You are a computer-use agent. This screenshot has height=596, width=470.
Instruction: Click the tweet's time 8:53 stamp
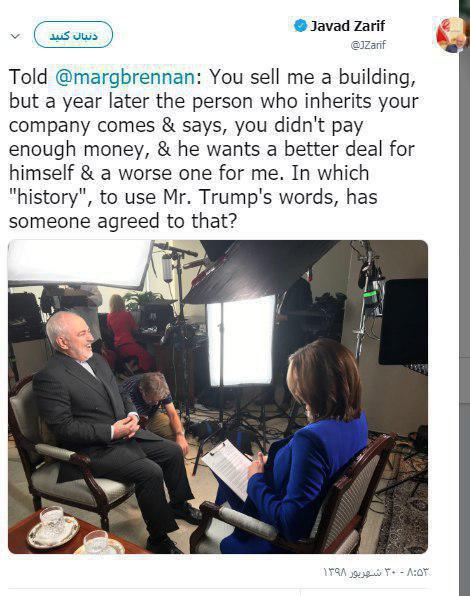(418, 571)
